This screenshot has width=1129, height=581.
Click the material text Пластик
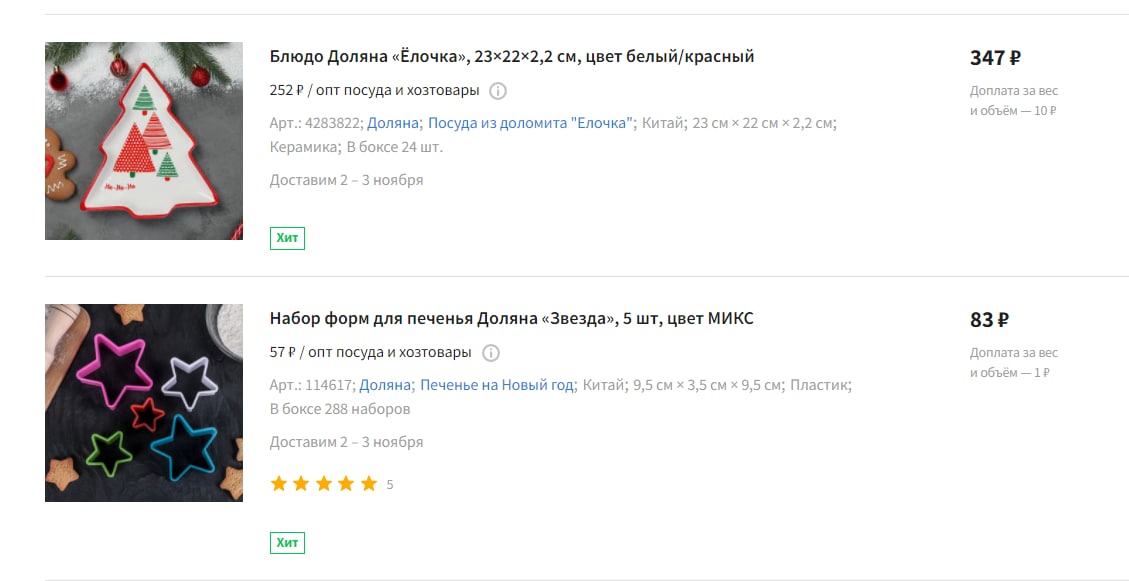[821, 385]
